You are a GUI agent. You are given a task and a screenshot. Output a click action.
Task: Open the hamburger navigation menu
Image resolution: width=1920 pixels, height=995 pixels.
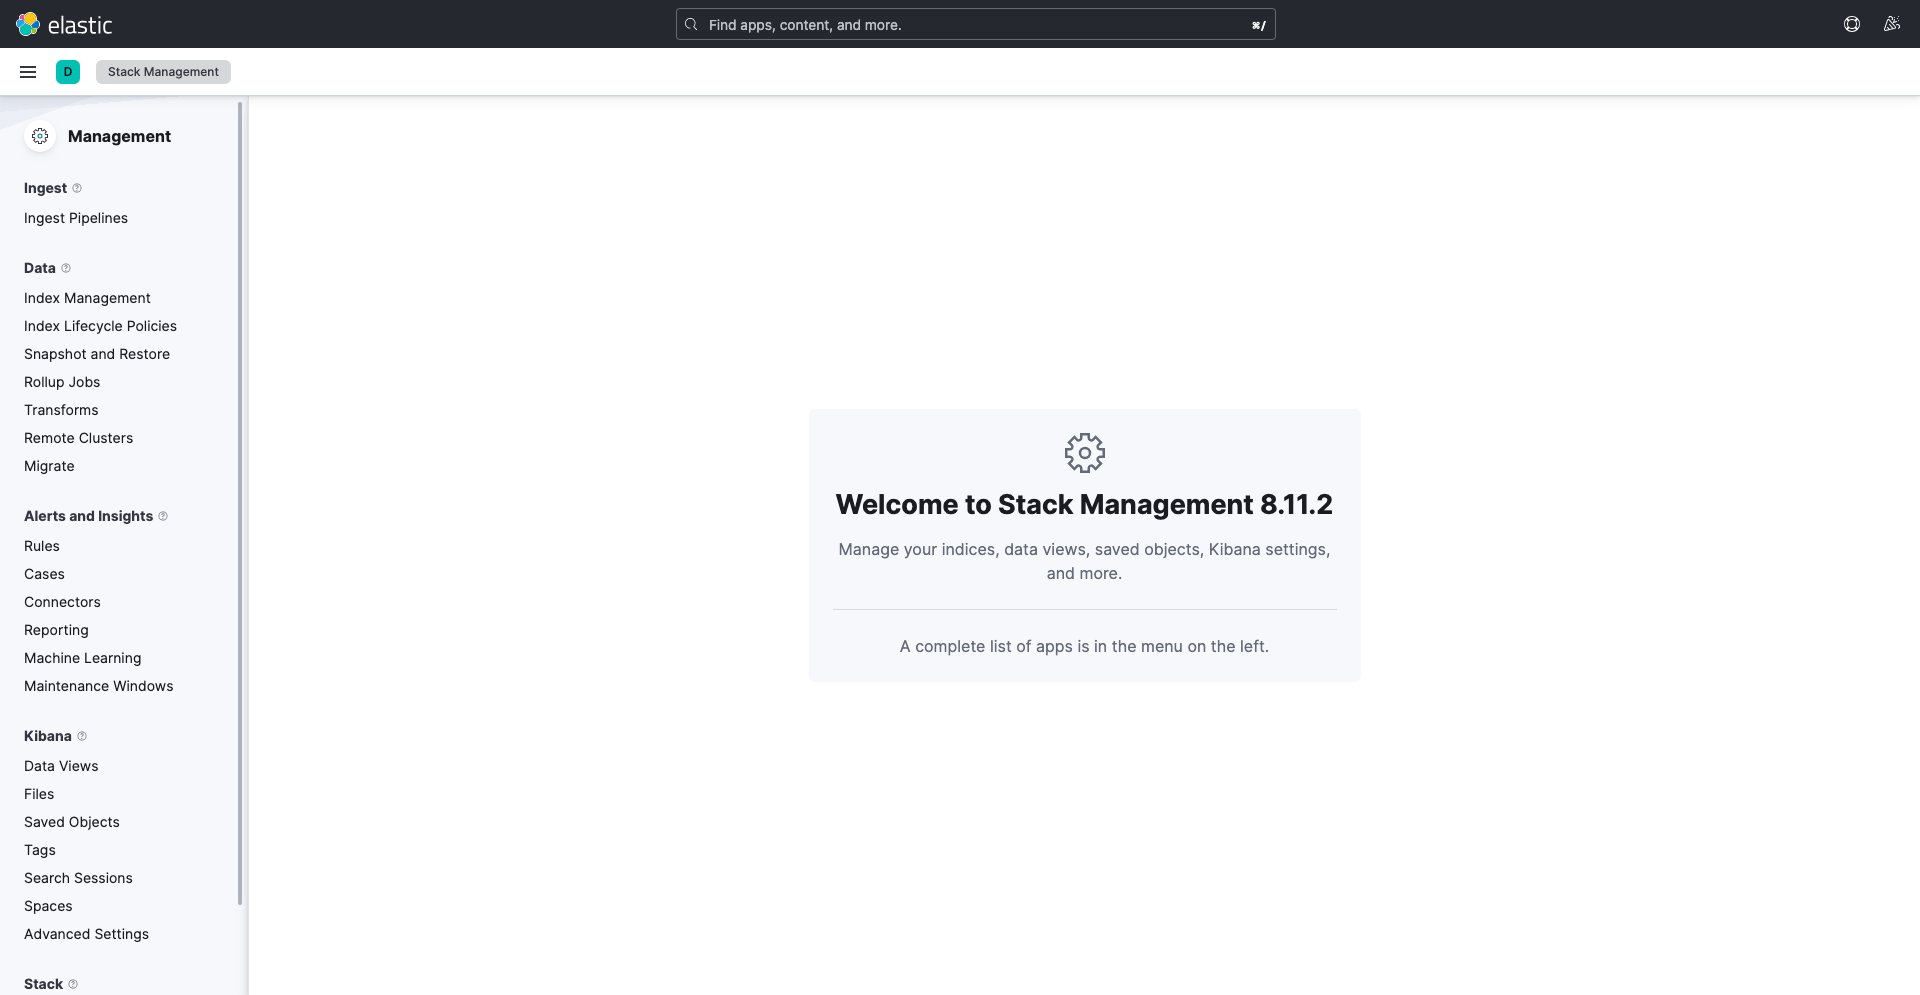(28, 72)
